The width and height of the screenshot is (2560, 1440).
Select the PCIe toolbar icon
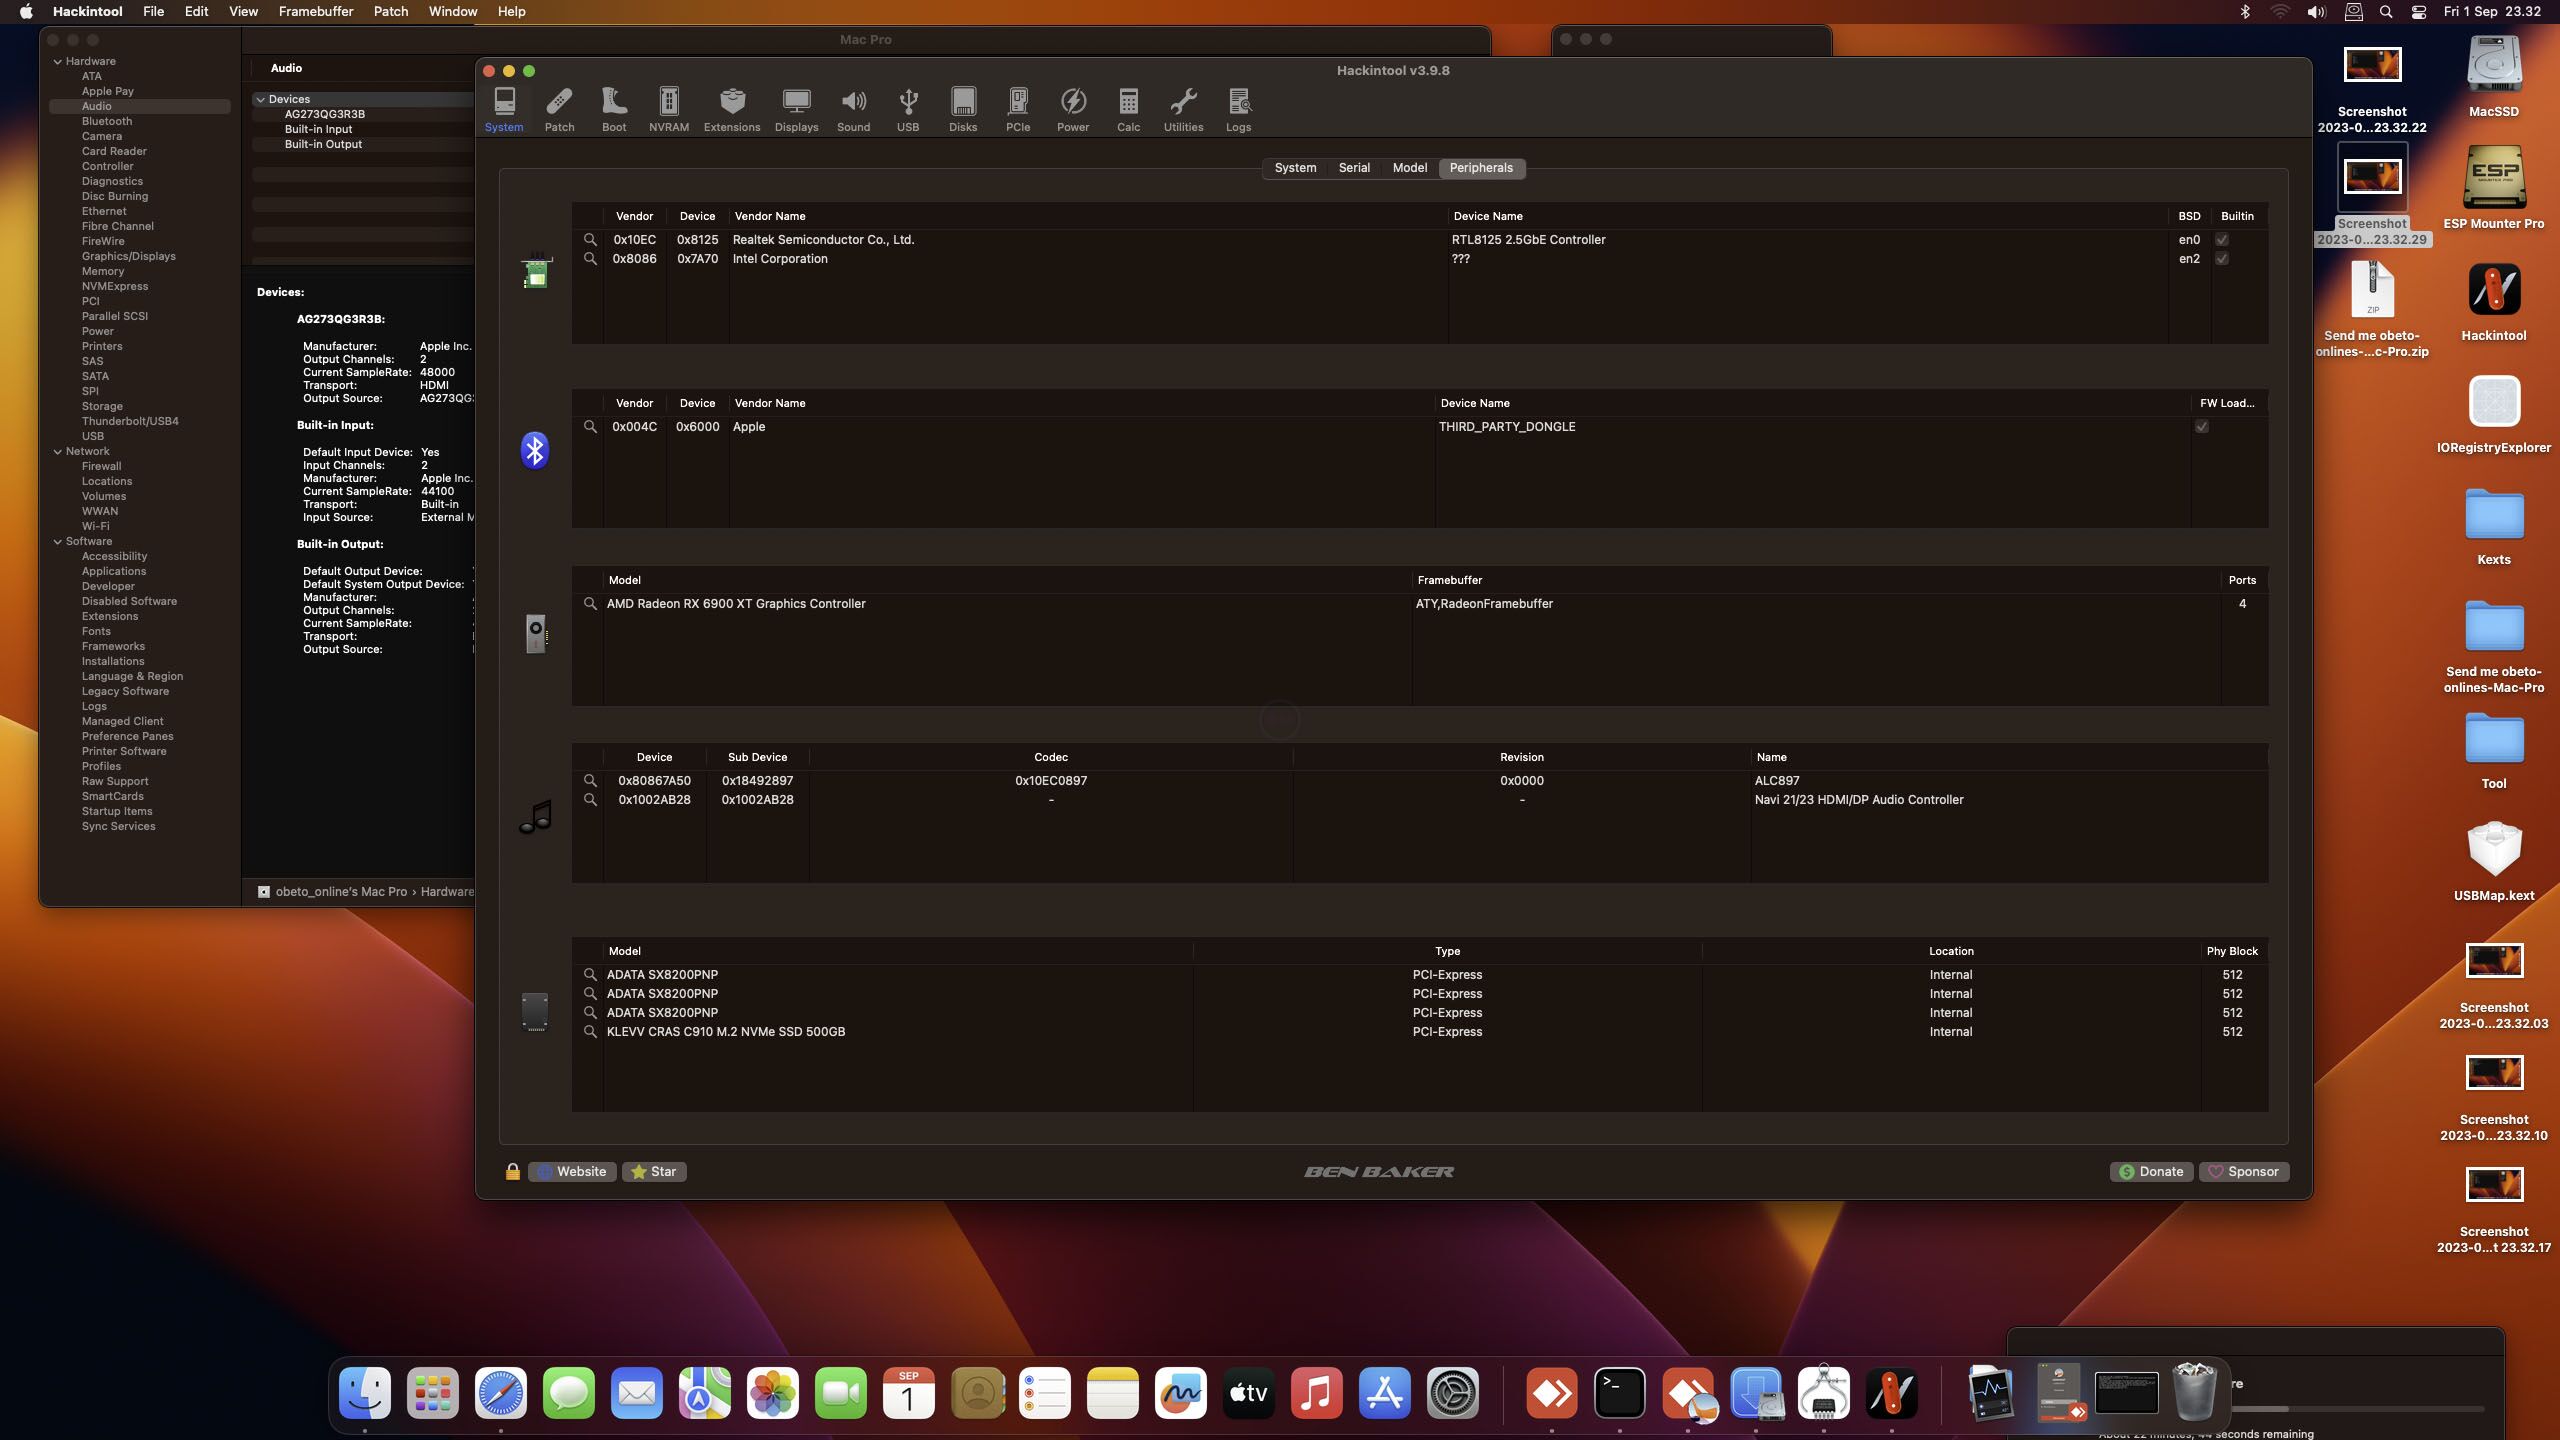[1017, 108]
